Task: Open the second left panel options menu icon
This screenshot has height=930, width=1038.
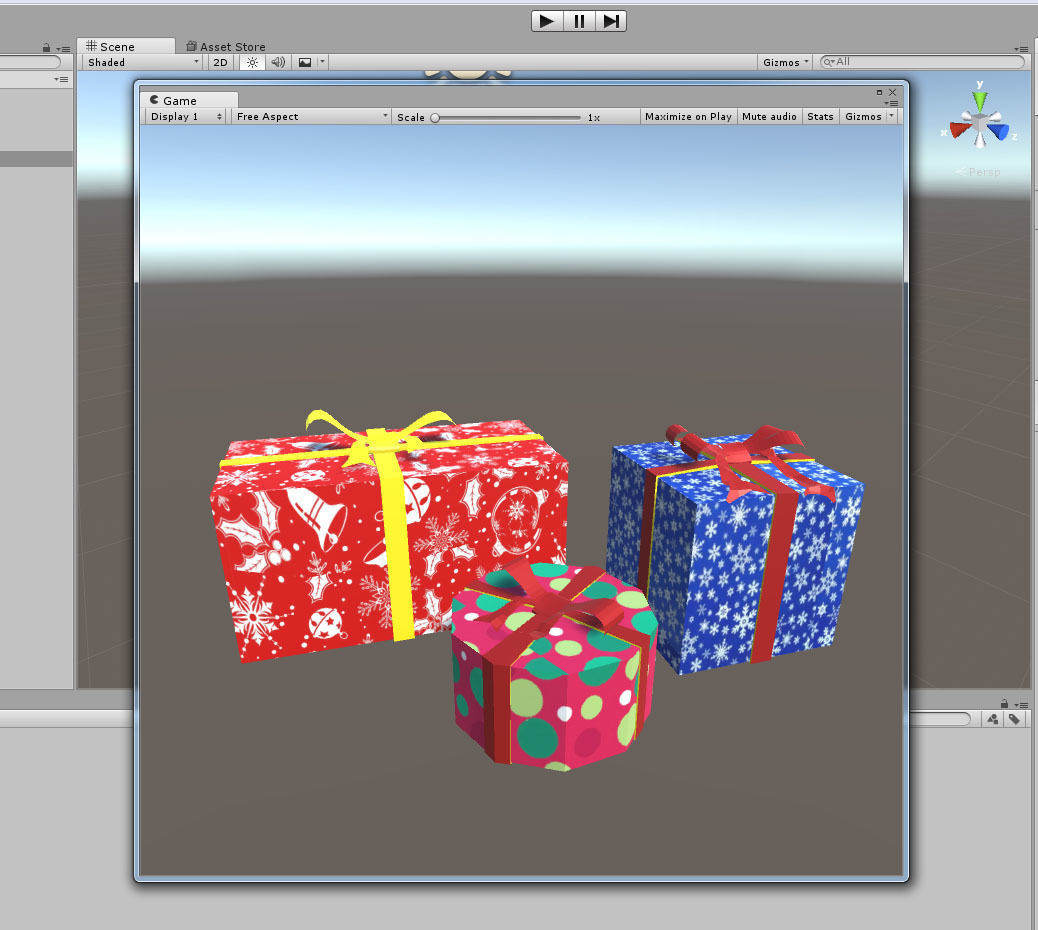Action: click(62, 79)
